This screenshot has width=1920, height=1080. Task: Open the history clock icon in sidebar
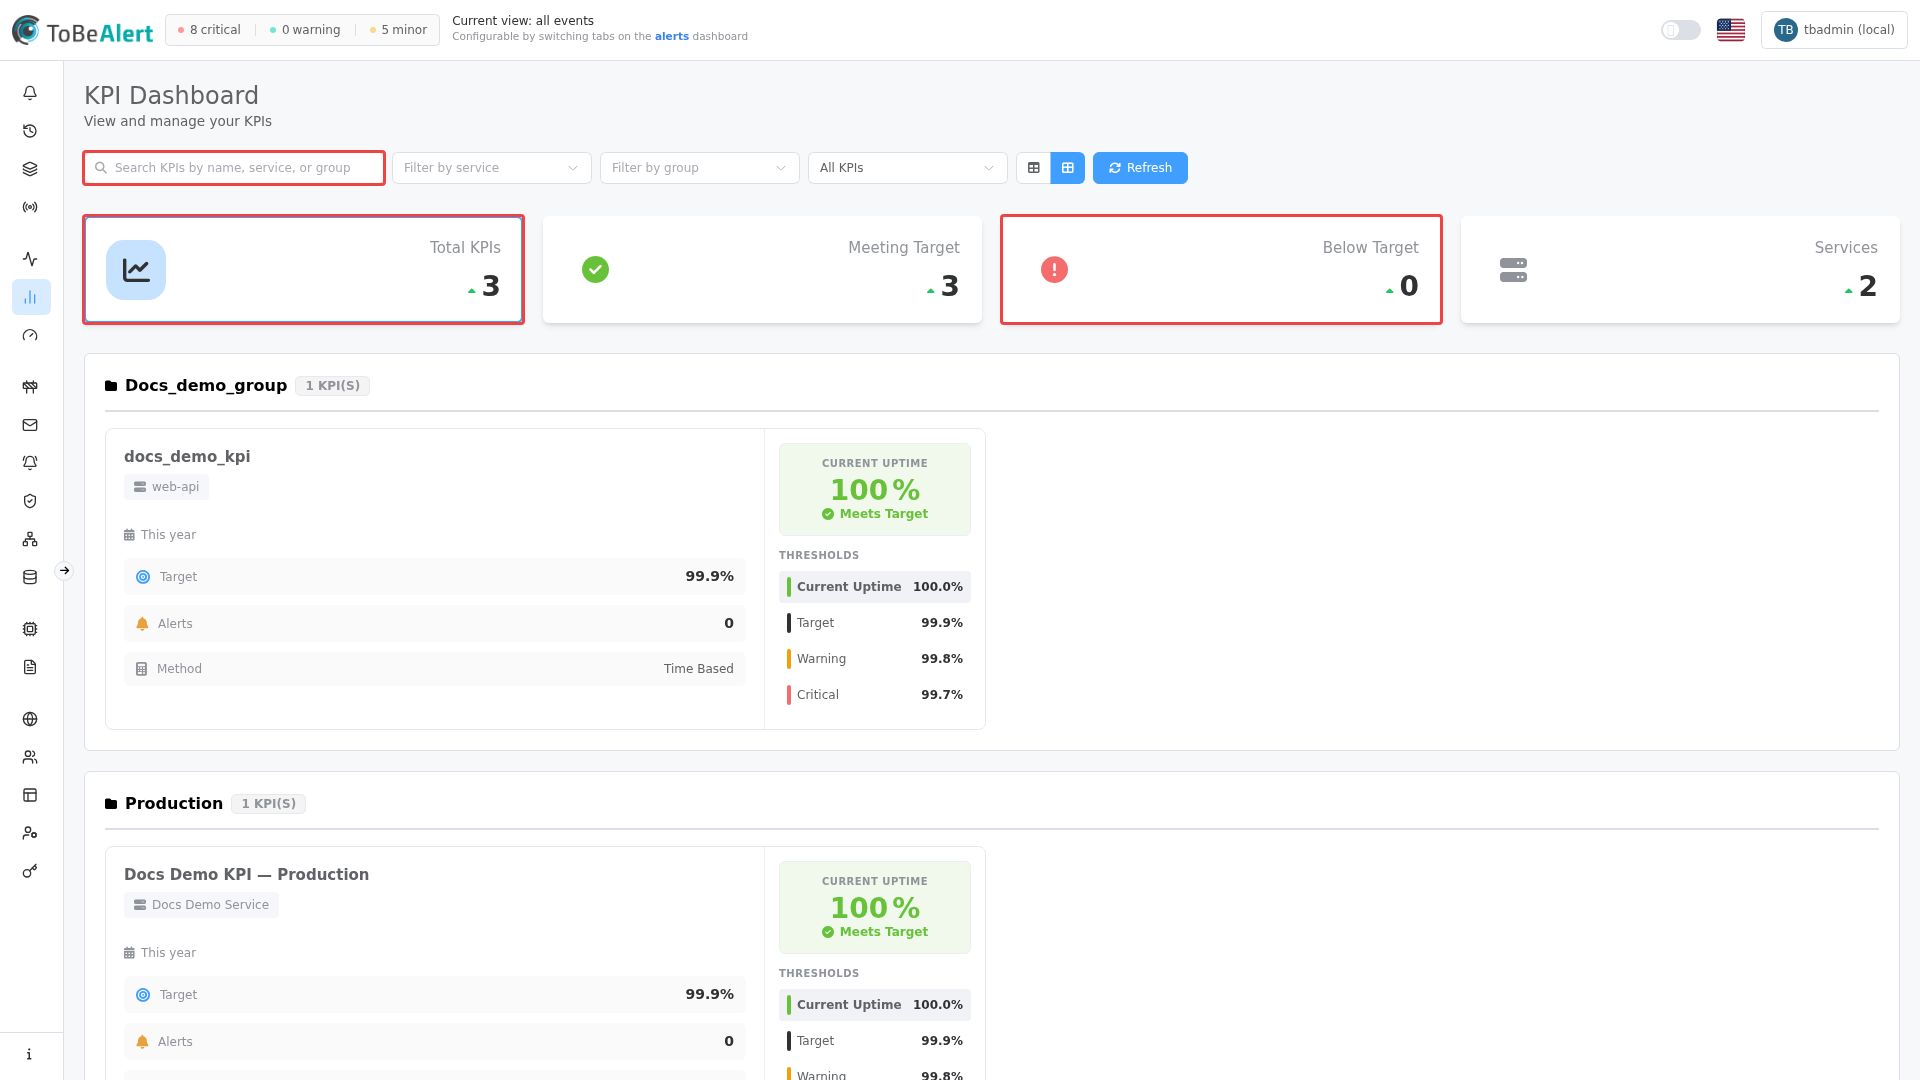[30, 131]
